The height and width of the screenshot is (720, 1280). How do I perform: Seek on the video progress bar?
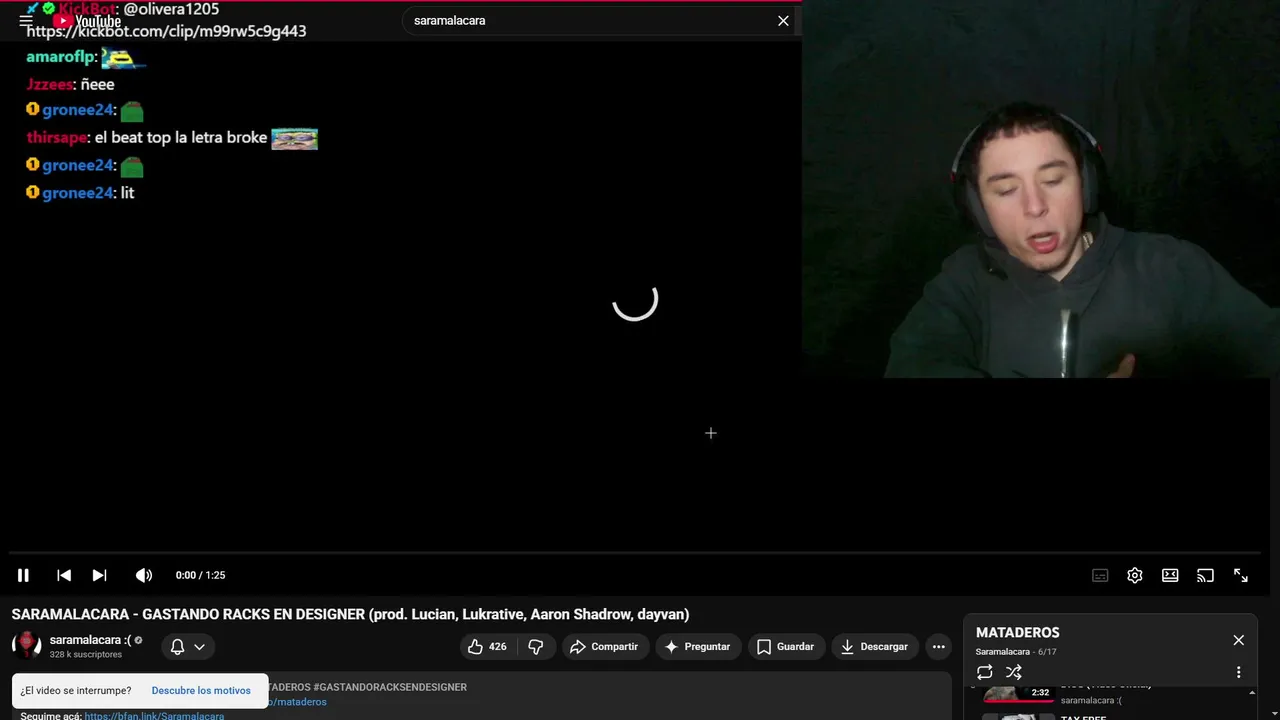(635, 552)
